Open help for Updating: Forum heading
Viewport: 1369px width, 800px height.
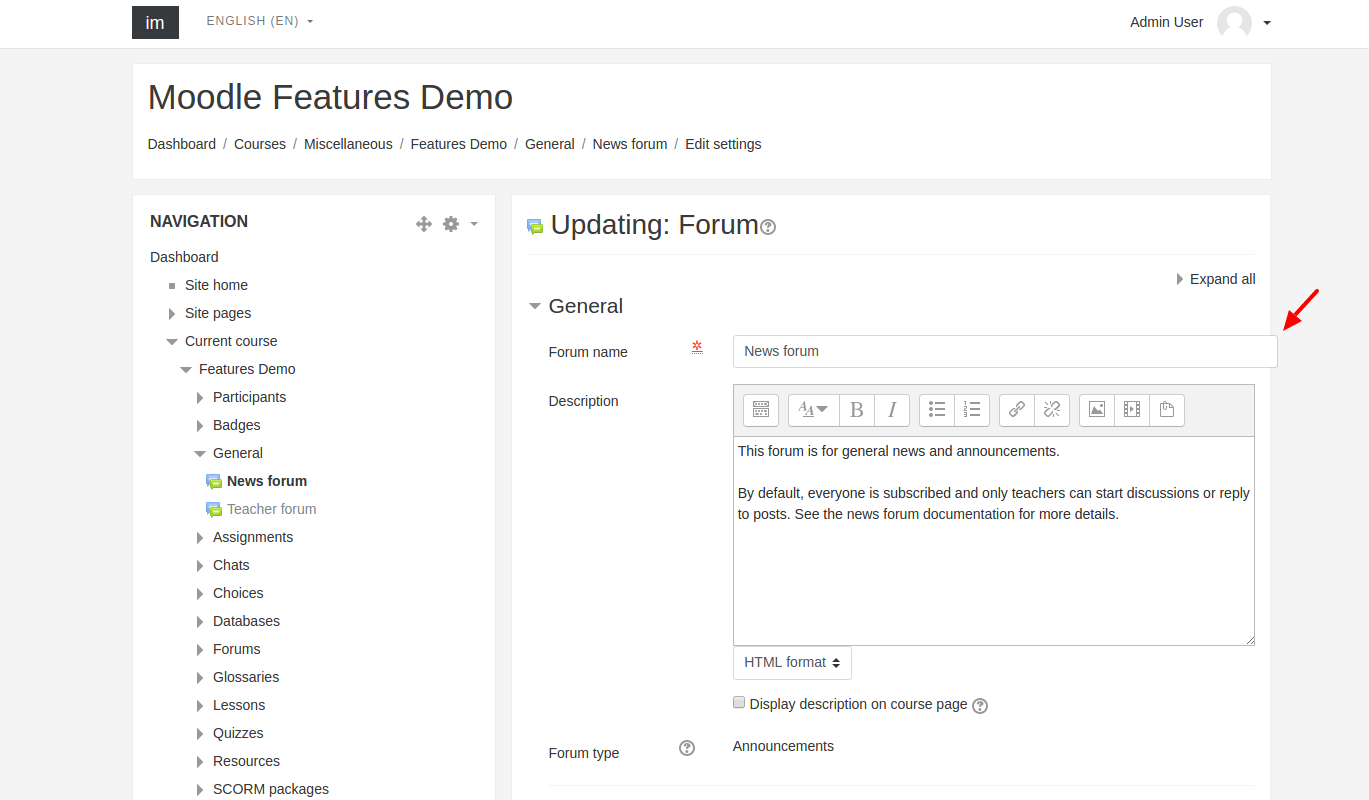tap(768, 227)
